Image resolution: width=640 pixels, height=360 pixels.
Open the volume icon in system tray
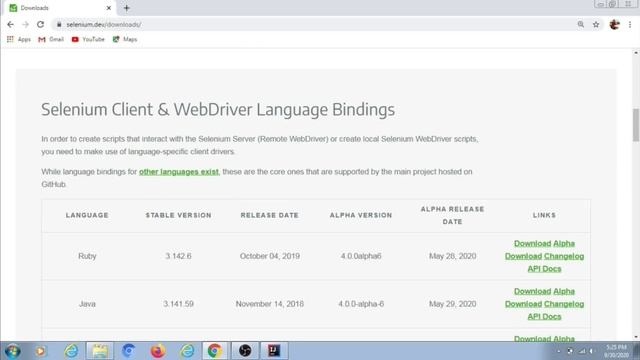point(591,351)
